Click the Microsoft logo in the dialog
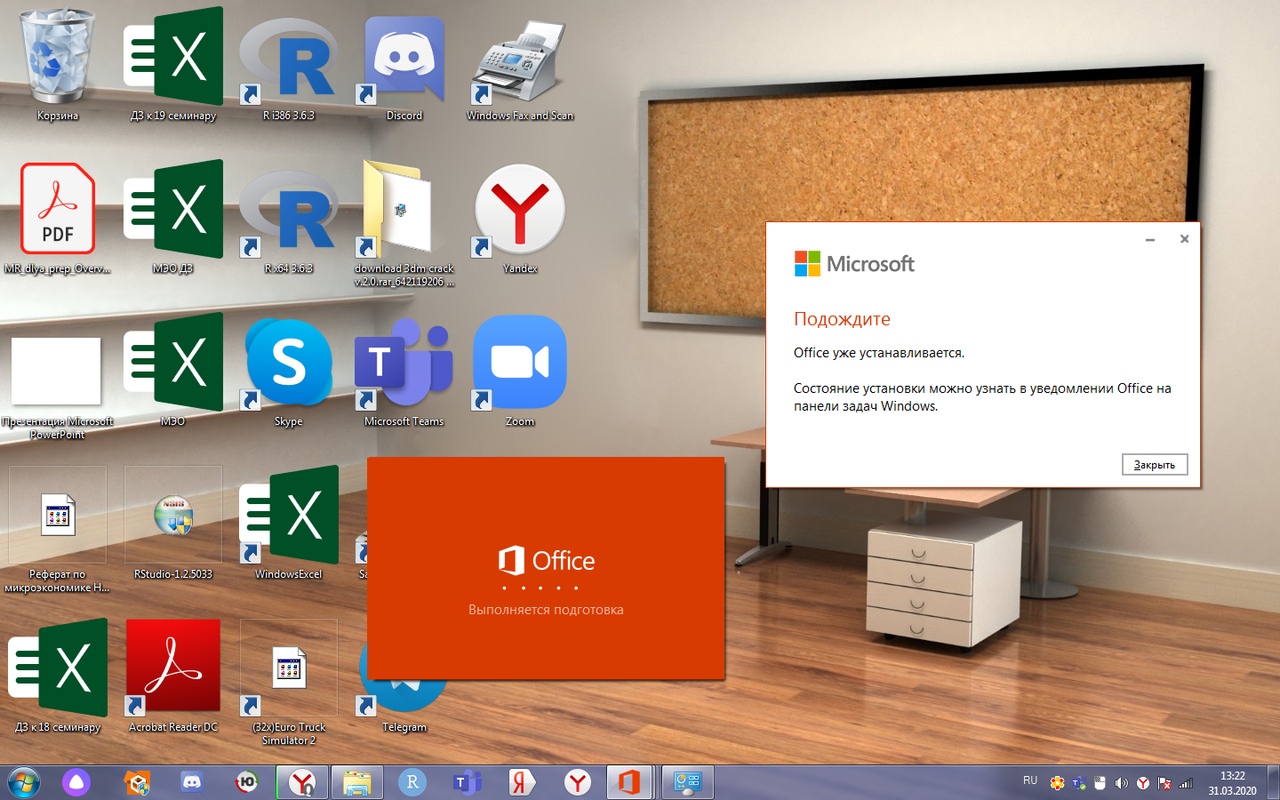Image resolution: width=1280 pixels, height=800 pixels. coord(854,264)
